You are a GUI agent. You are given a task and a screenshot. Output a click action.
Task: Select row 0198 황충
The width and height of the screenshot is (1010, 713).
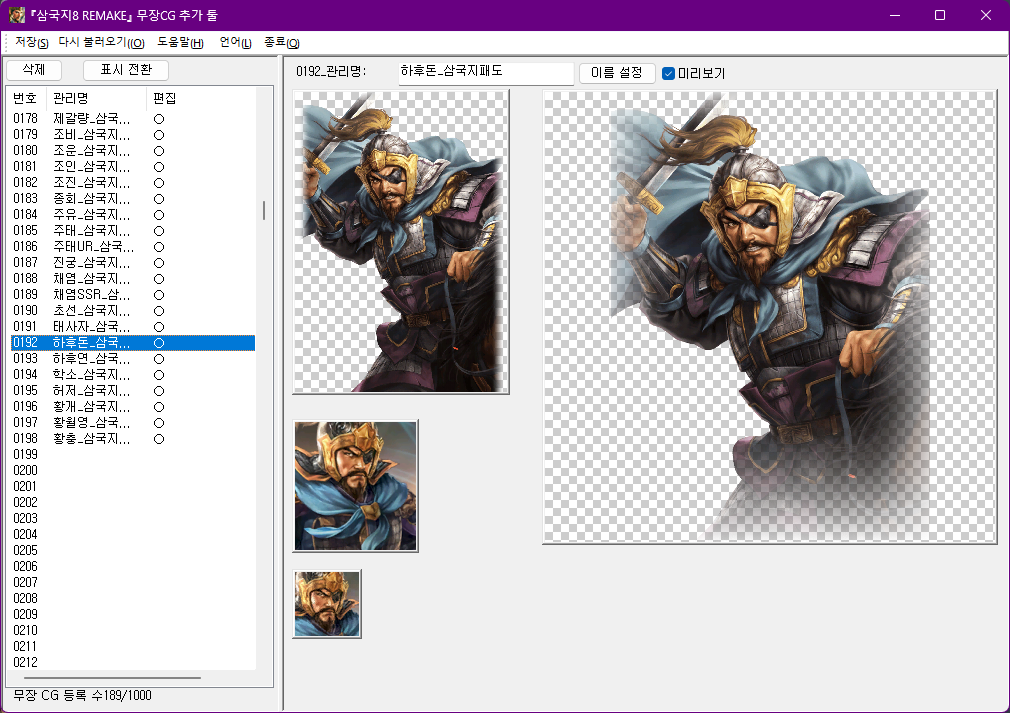point(133,439)
